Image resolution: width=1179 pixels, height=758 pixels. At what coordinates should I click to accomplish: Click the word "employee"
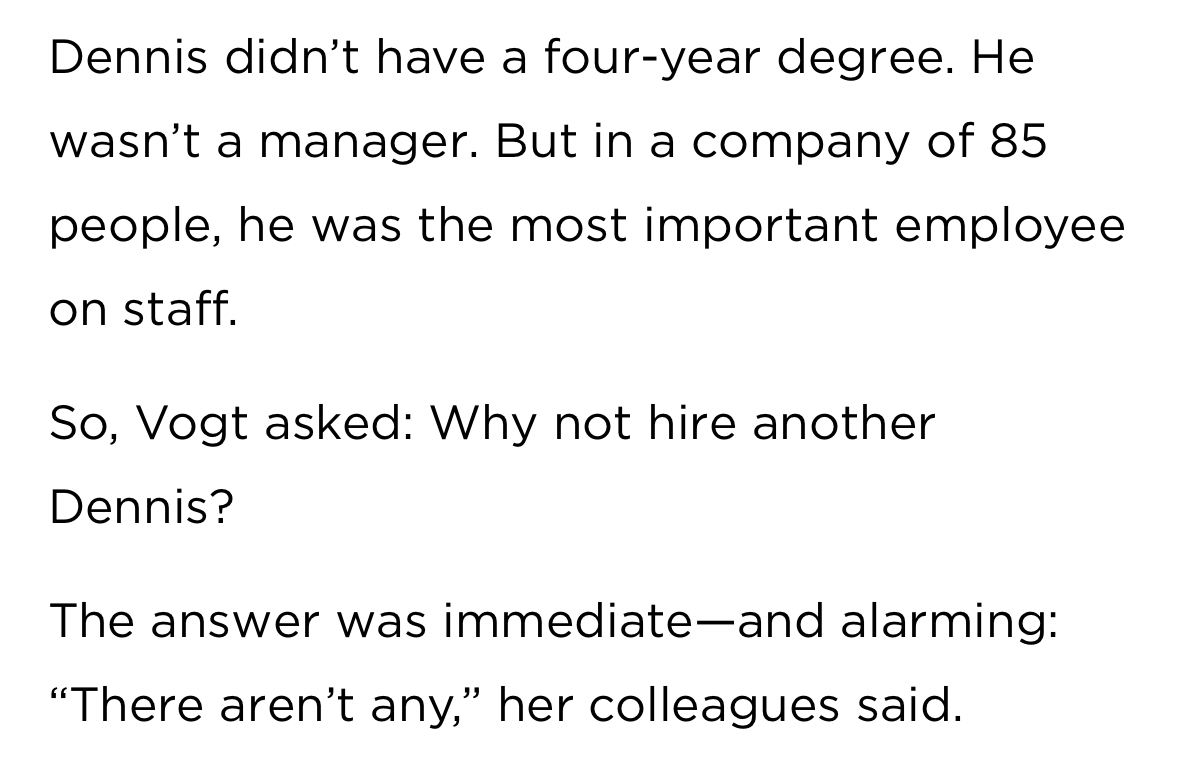point(1010,227)
